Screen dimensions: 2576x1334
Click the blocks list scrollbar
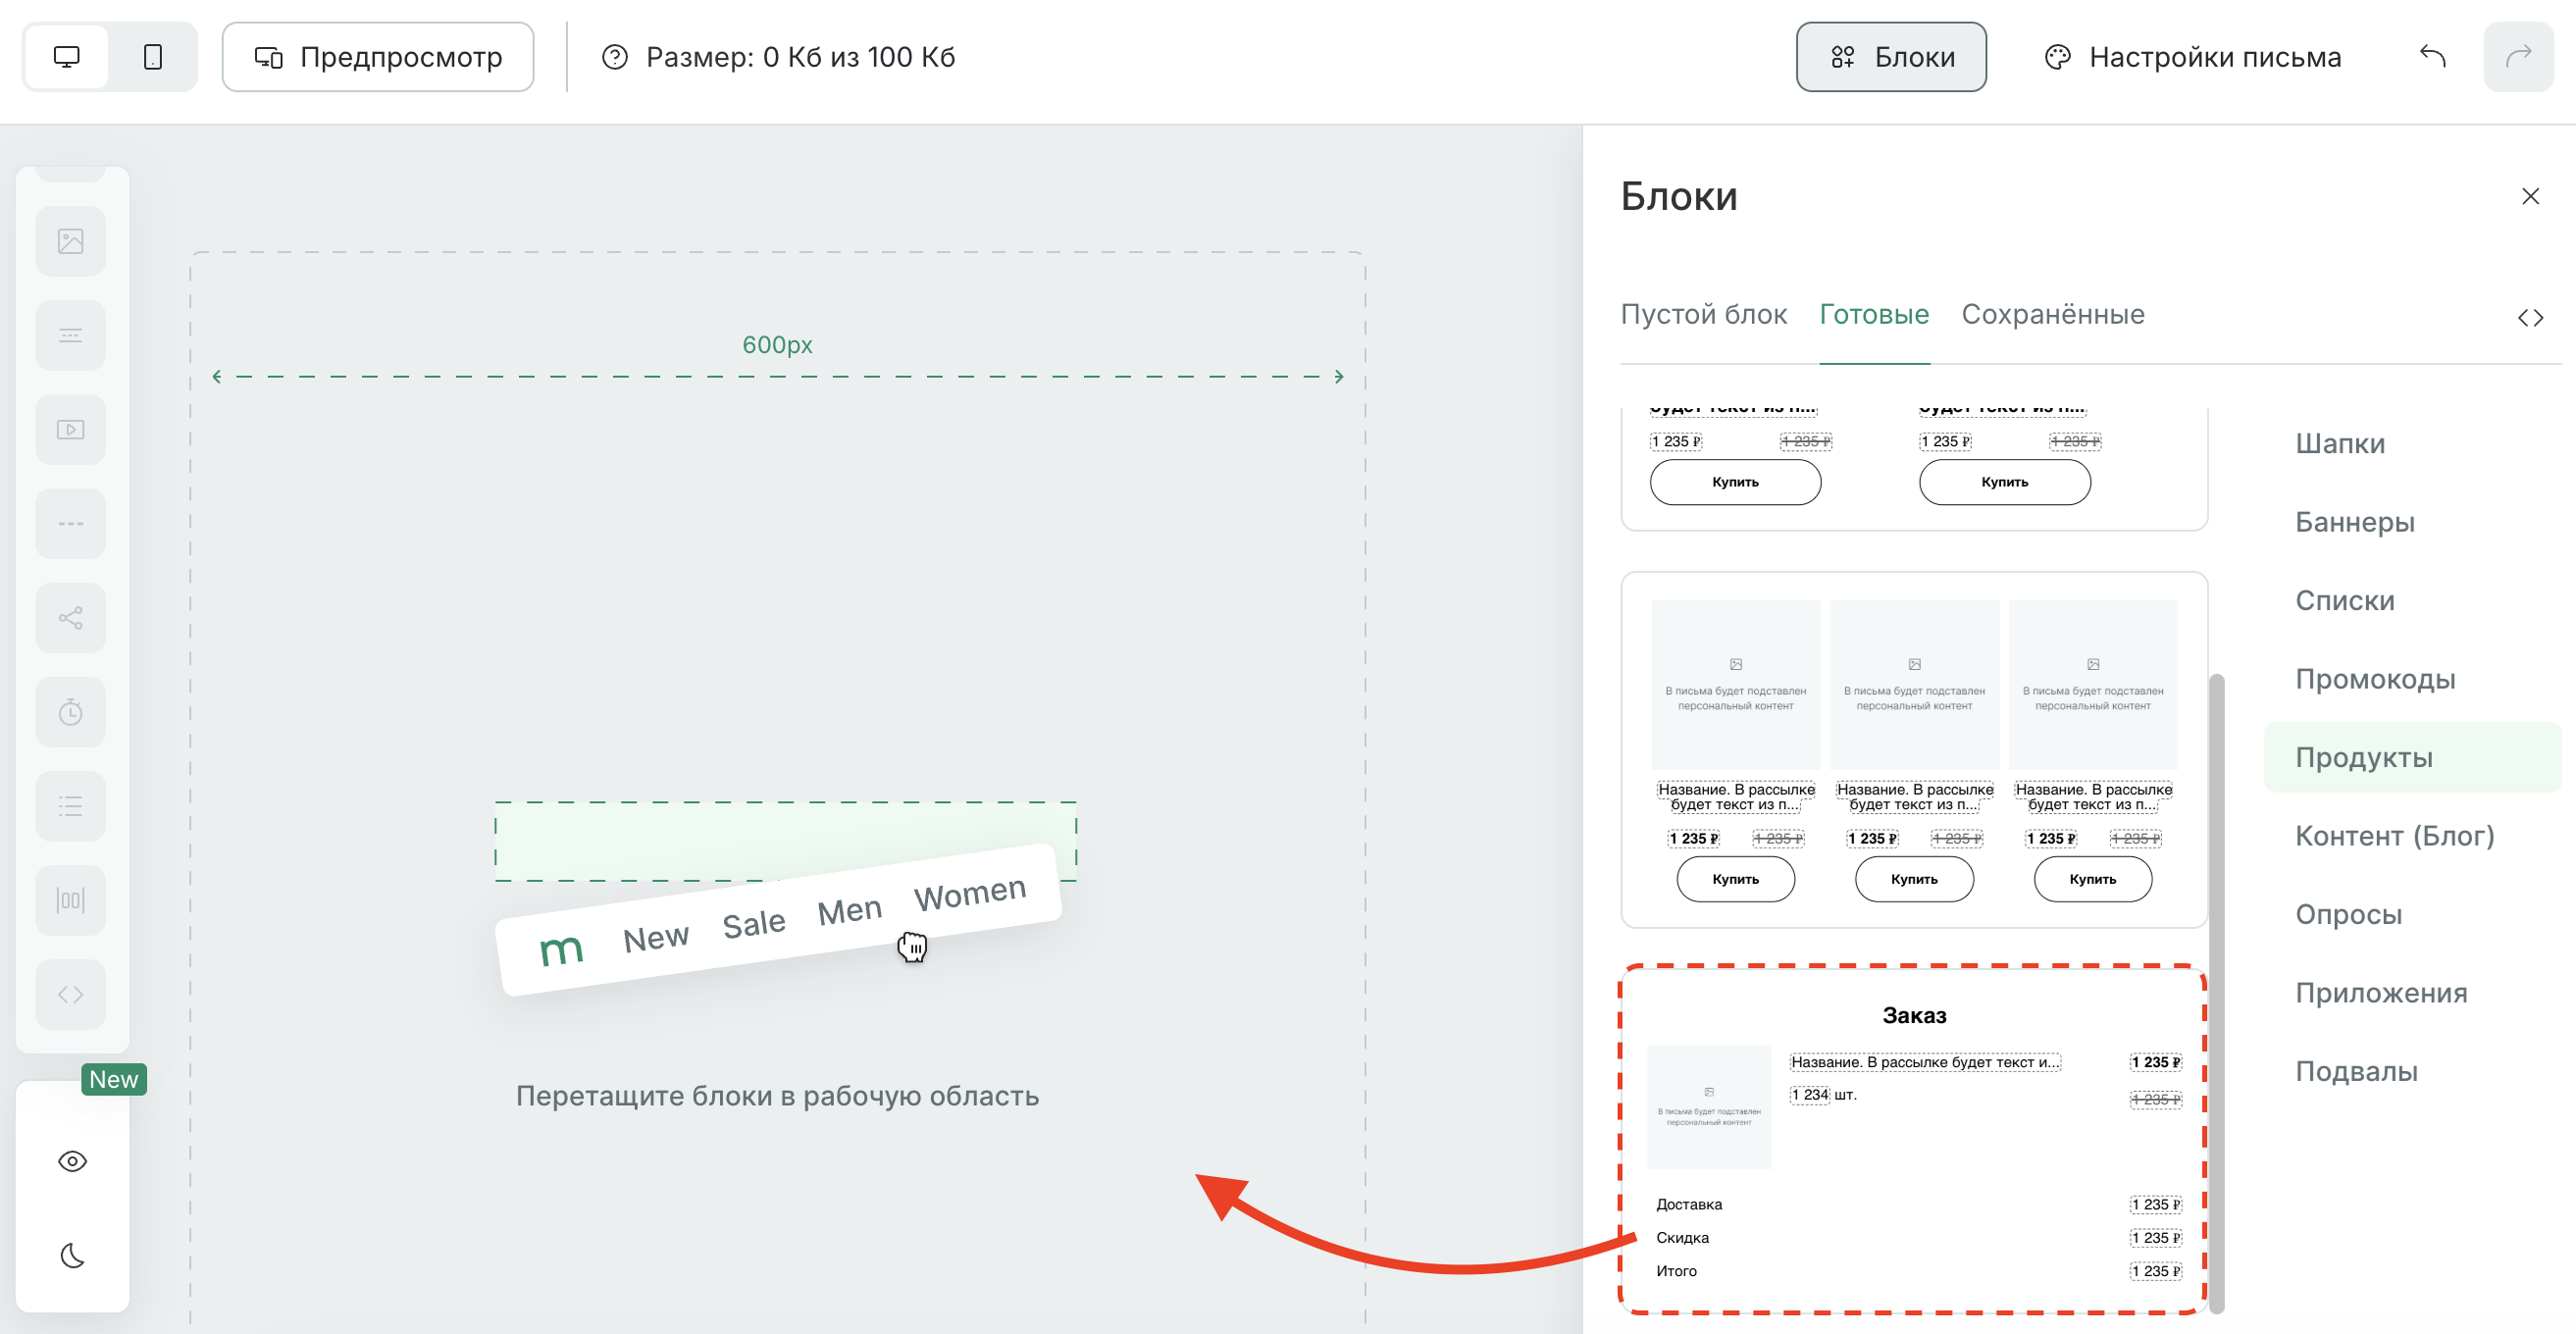(2216, 993)
